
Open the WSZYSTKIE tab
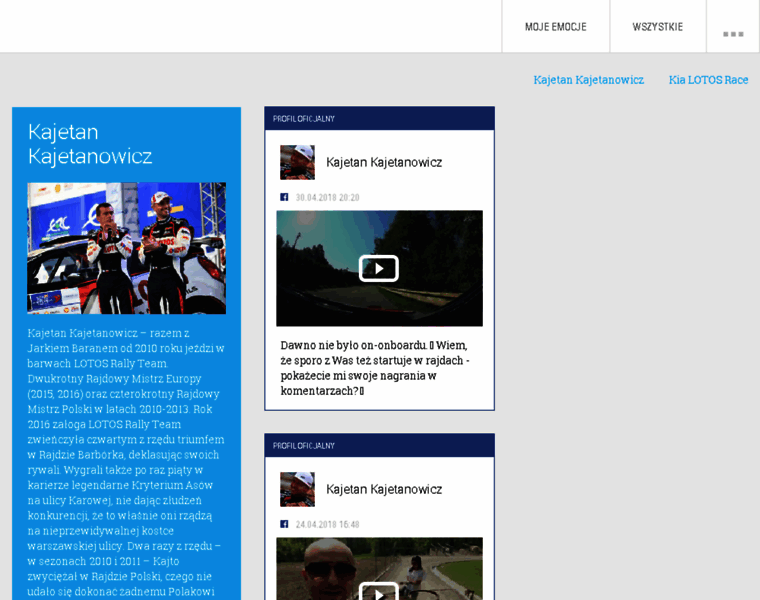[x=658, y=27]
